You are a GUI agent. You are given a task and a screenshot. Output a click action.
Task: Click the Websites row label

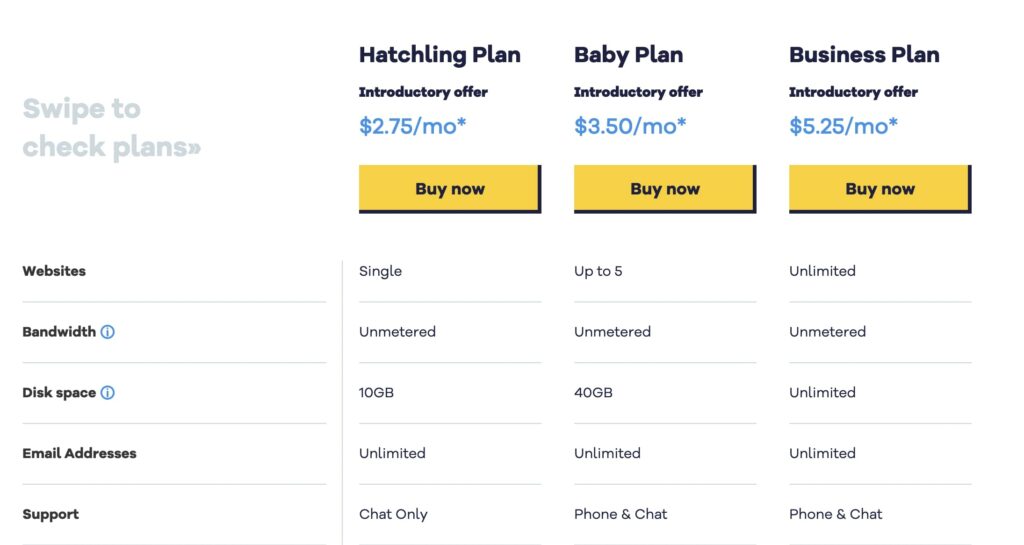54,271
